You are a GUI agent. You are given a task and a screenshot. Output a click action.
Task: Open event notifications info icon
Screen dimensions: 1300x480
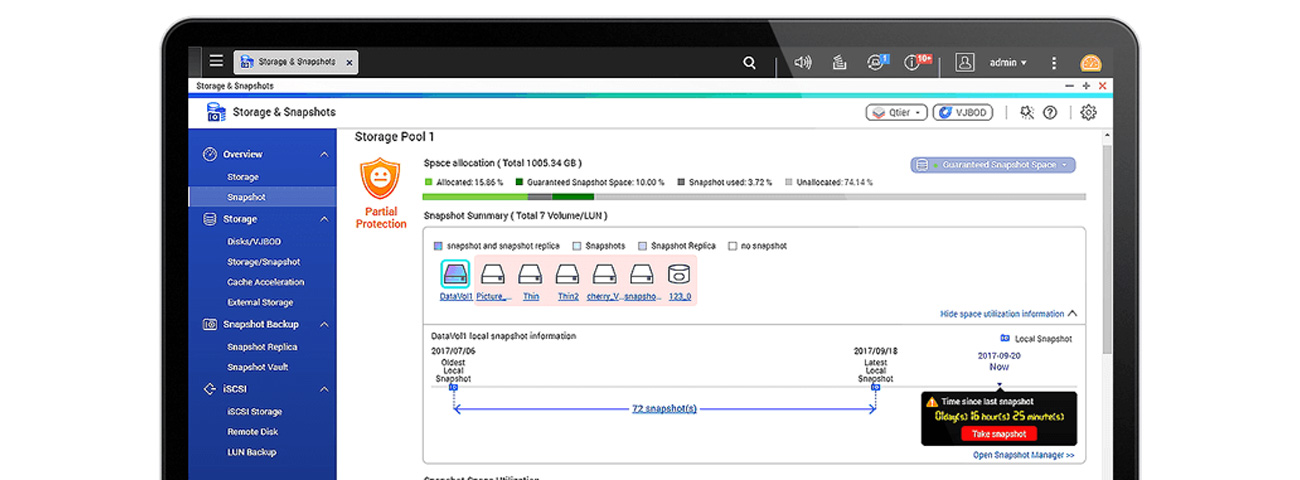tap(914, 62)
